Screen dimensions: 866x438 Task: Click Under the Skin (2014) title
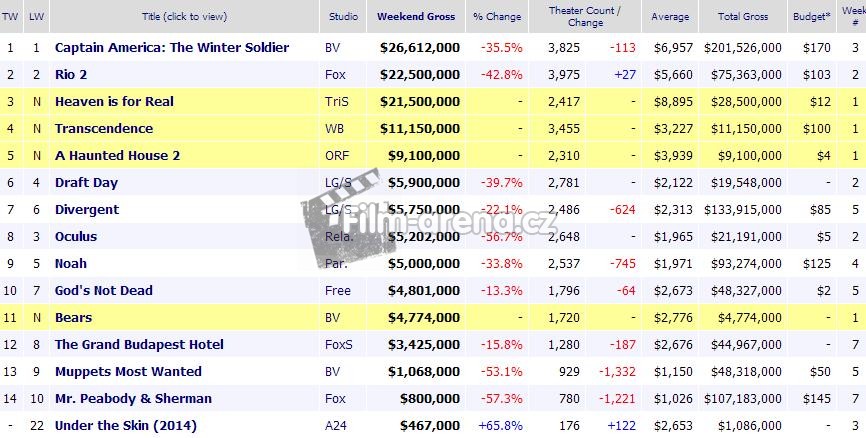[x=124, y=425]
